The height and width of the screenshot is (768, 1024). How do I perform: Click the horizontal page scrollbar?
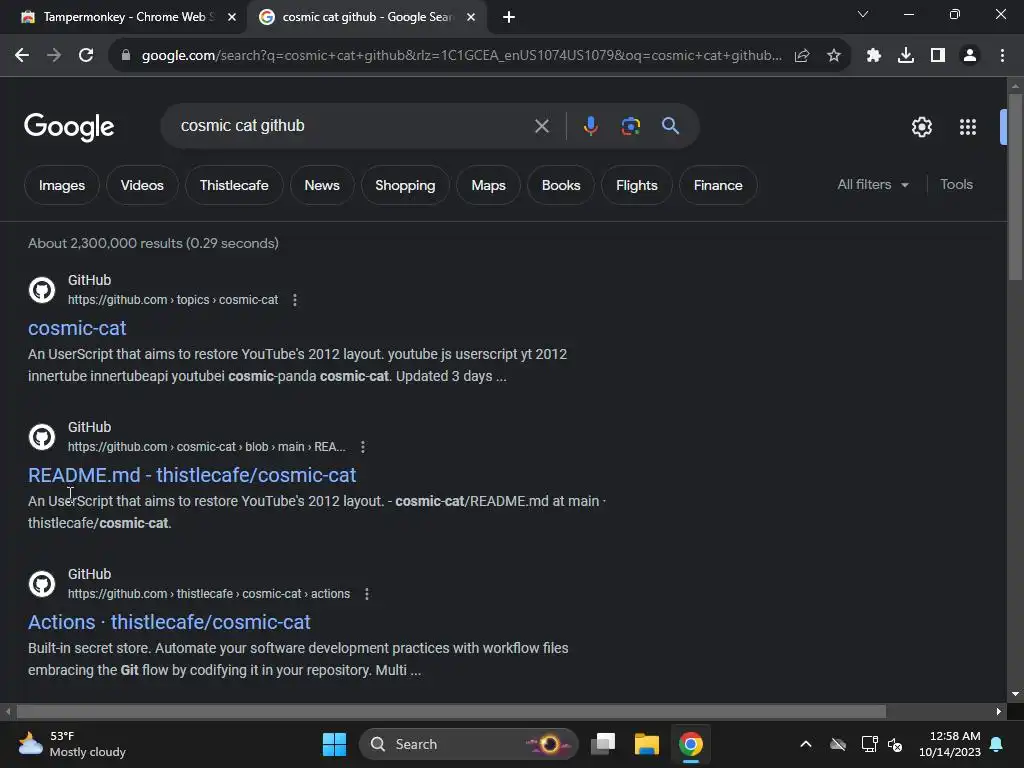[451, 711]
